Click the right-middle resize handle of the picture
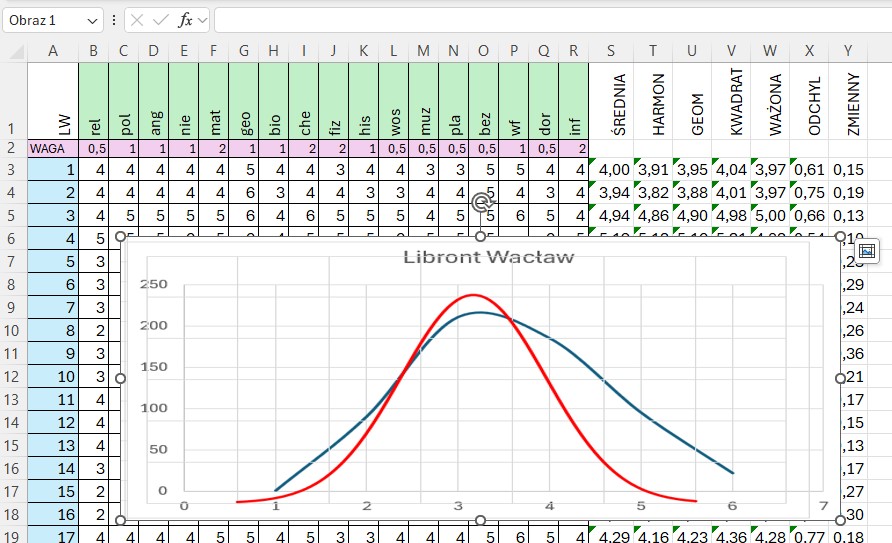This screenshot has width=892, height=543. tap(839, 378)
